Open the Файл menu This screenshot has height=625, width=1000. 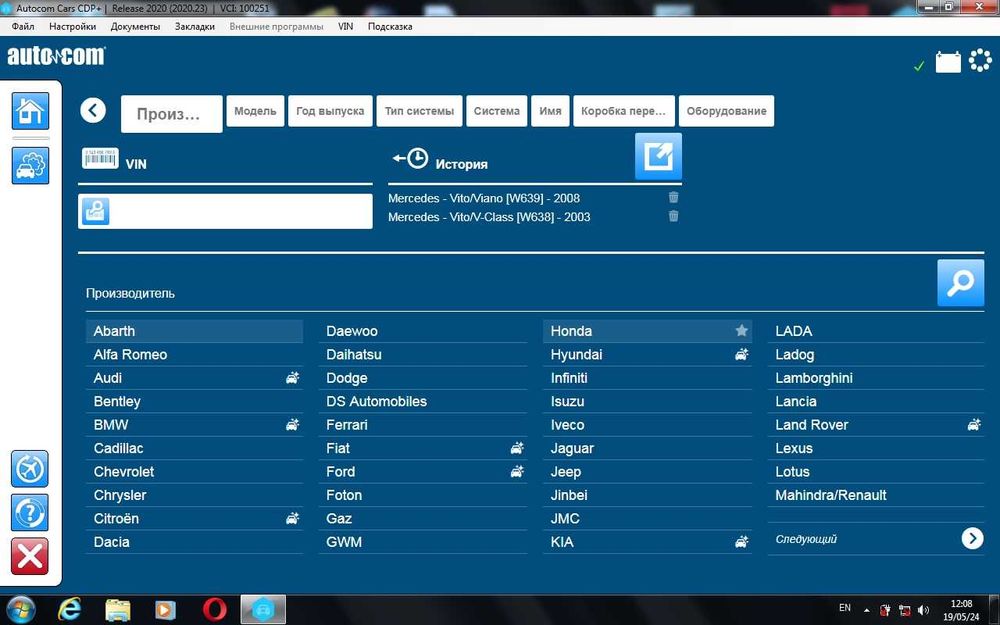(x=23, y=27)
